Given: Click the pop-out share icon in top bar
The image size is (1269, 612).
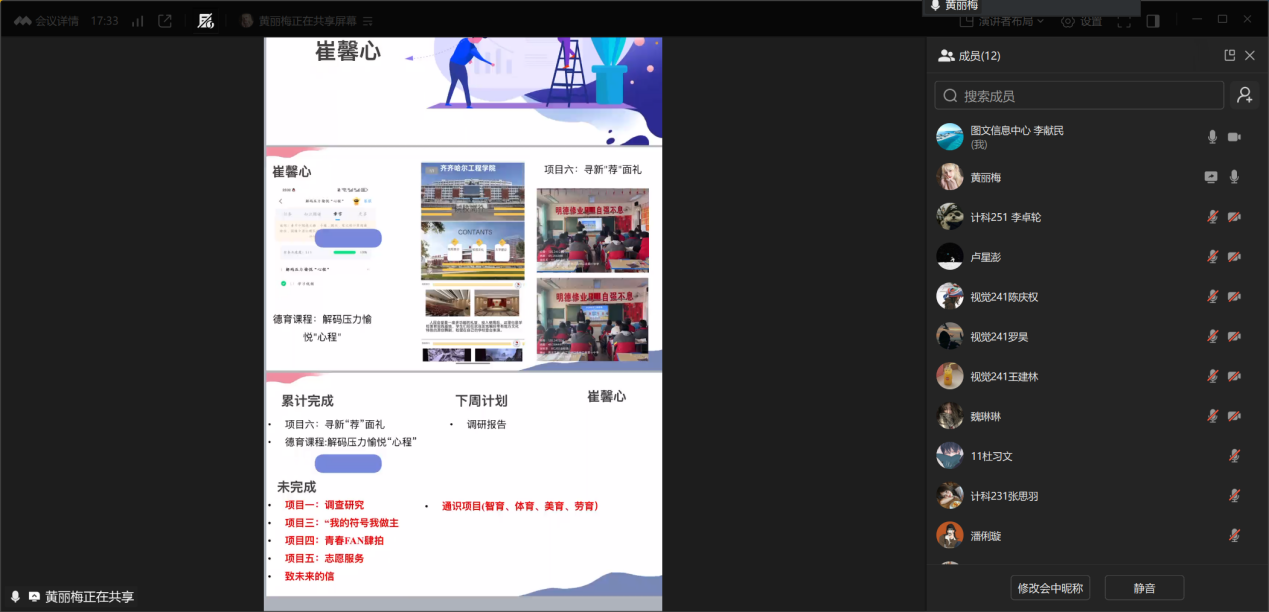Looking at the screenshot, I should 165,21.
